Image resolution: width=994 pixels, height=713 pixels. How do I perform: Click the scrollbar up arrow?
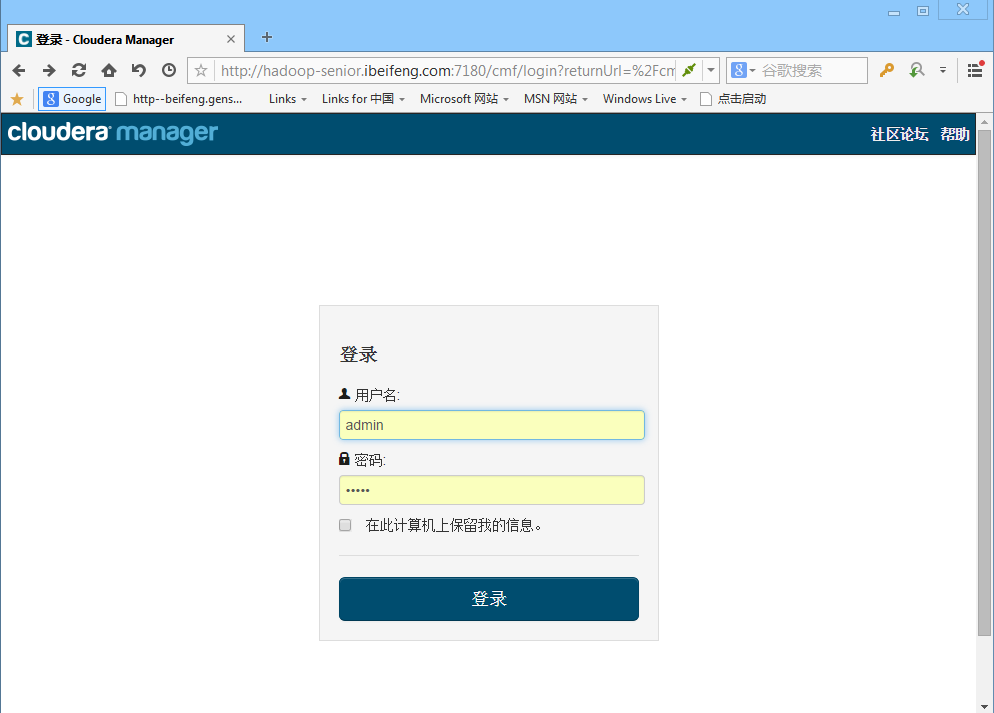tap(984, 121)
